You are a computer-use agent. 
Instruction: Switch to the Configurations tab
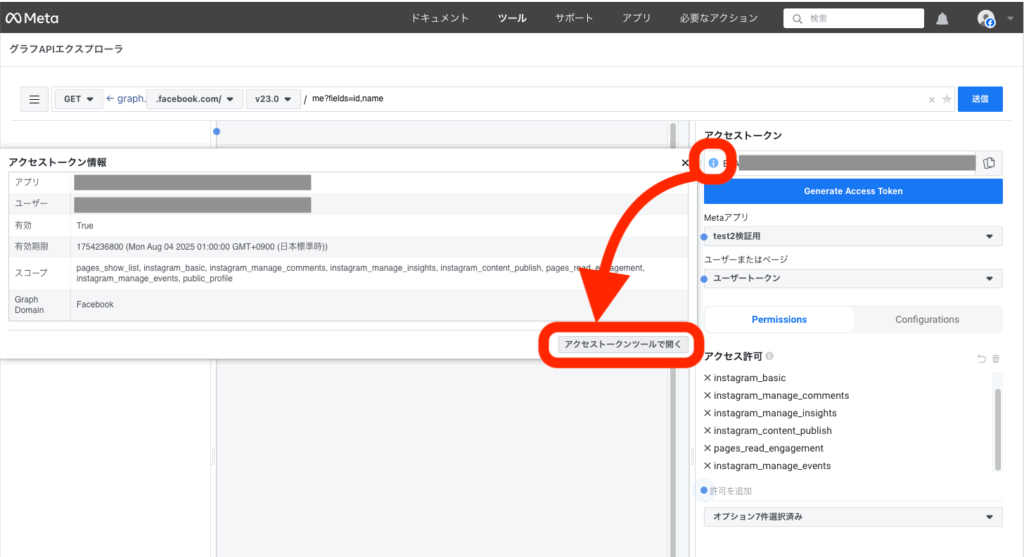click(x=927, y=319)
